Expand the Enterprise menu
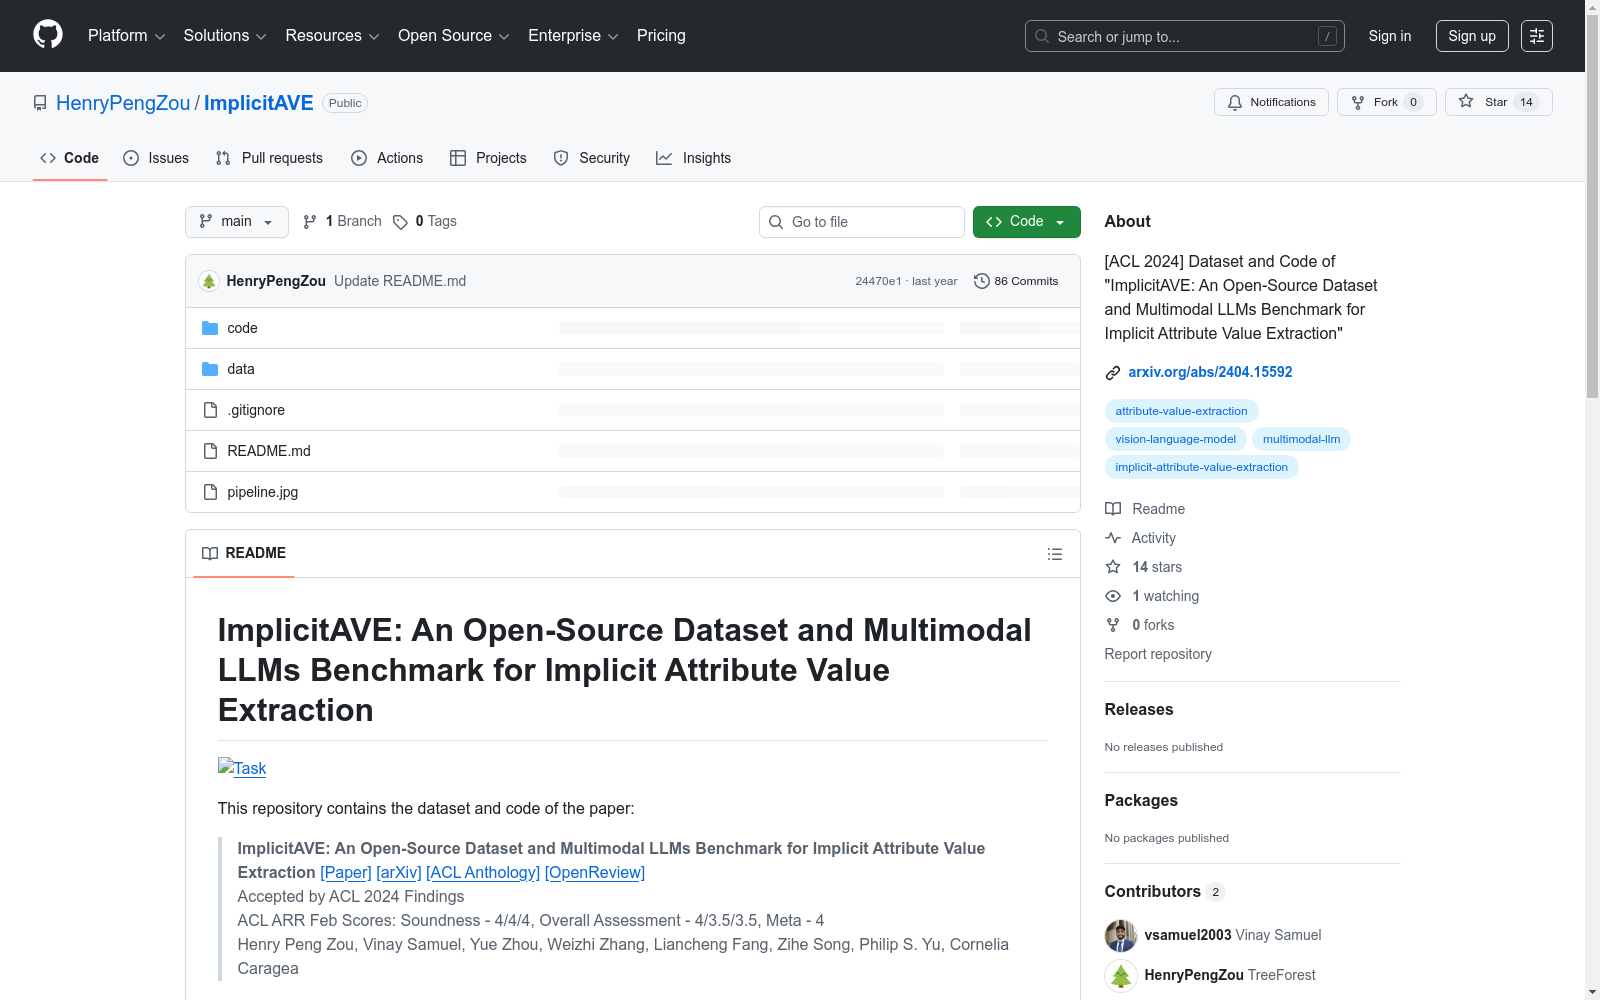The height and width of the screenshot is (1000, 1600). point(573,36)
